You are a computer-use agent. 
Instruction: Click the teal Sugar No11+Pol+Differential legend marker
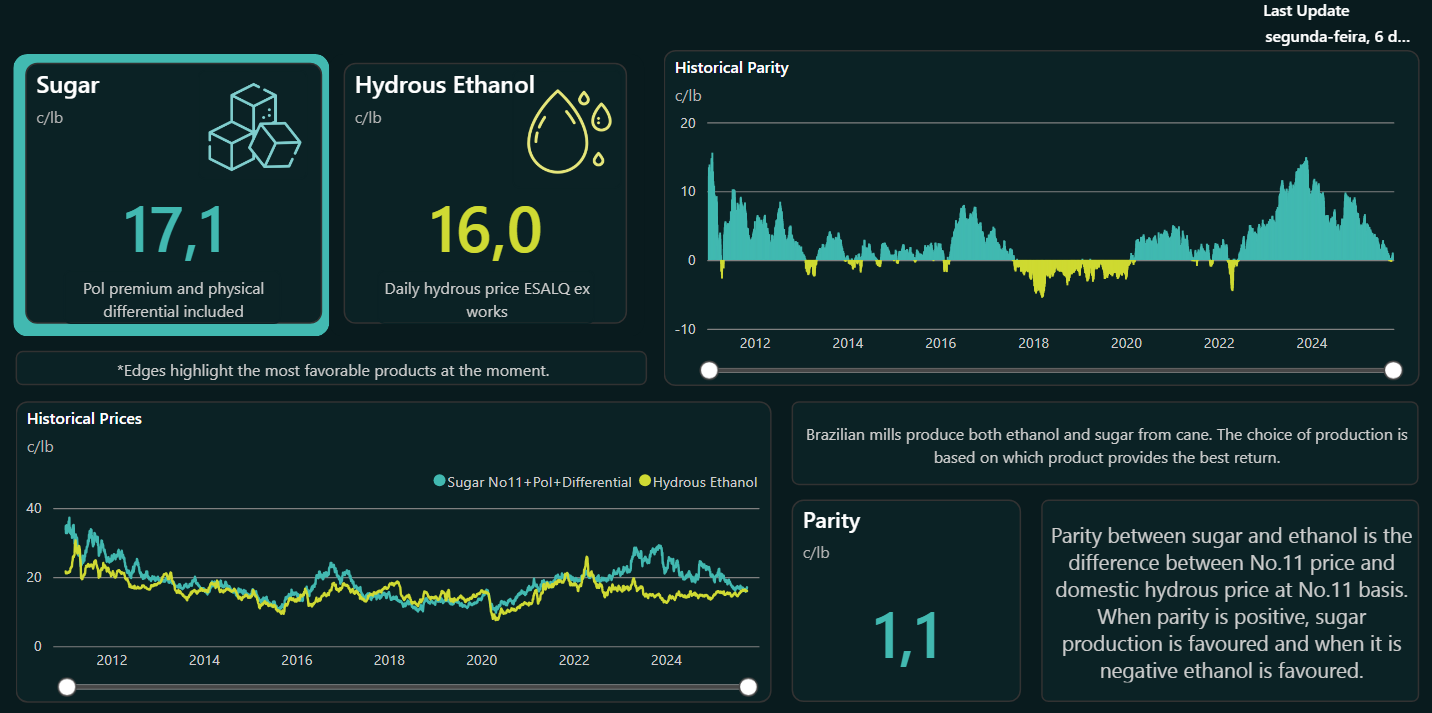tap(439, 482)
